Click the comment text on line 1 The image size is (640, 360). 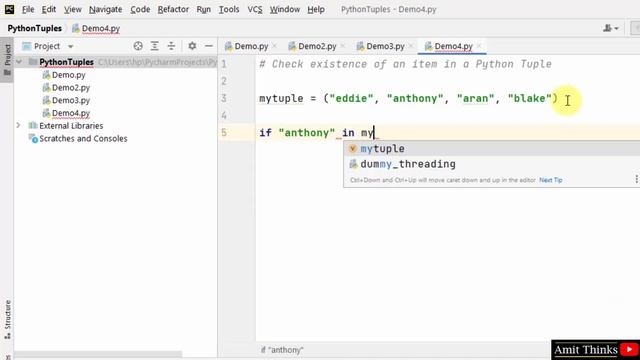coord(405,64)
